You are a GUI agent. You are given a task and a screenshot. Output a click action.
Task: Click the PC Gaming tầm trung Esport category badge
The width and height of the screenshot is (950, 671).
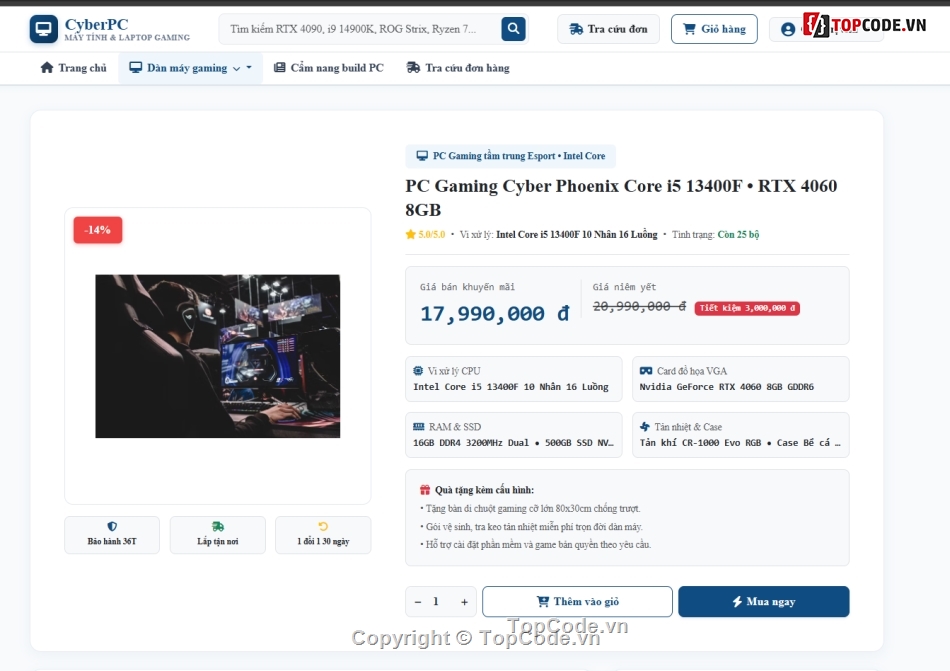511,156
